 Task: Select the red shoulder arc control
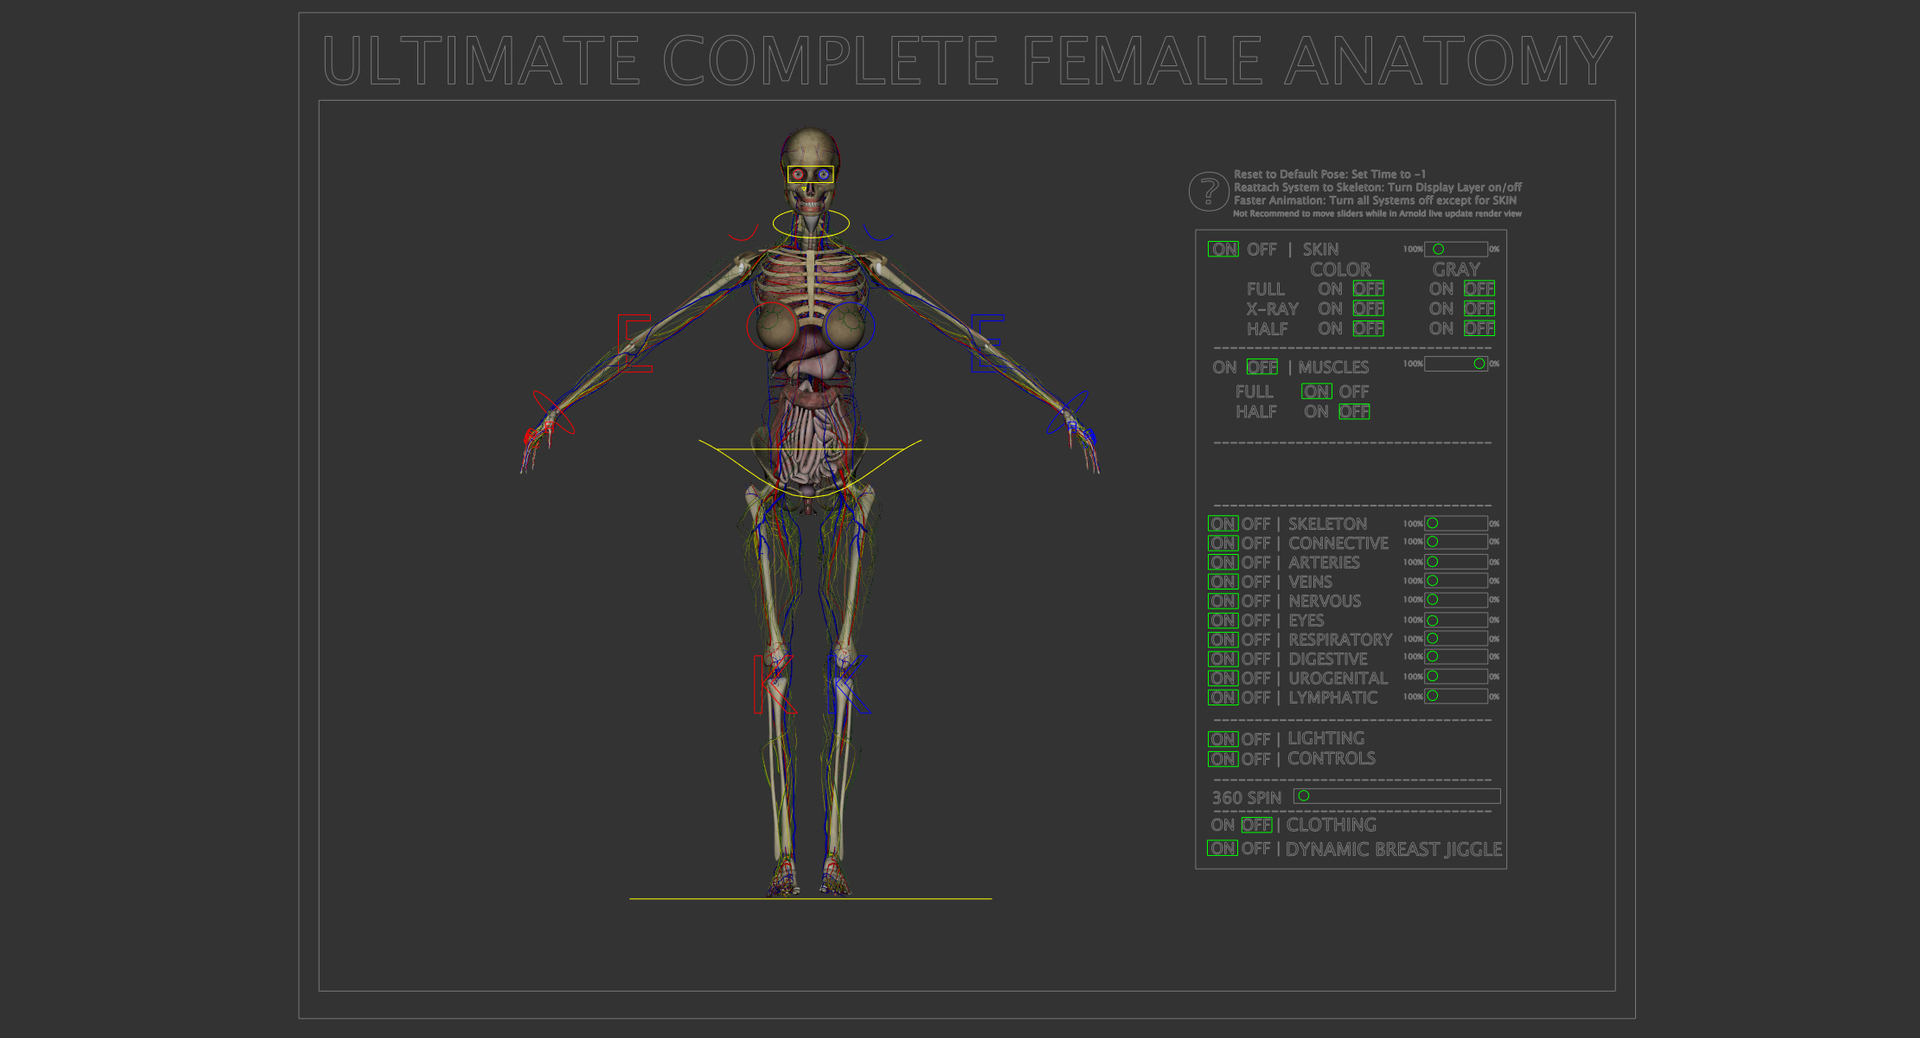pyautogui.click(x=742, y=233)
